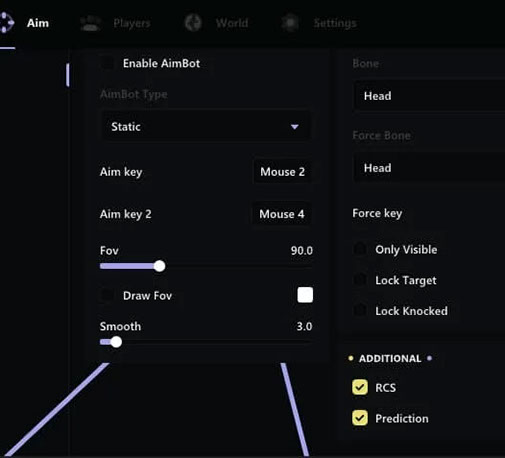
Task: Disable the Prediction checkbox
Action: pyautogui.click(x=360, y=418)
